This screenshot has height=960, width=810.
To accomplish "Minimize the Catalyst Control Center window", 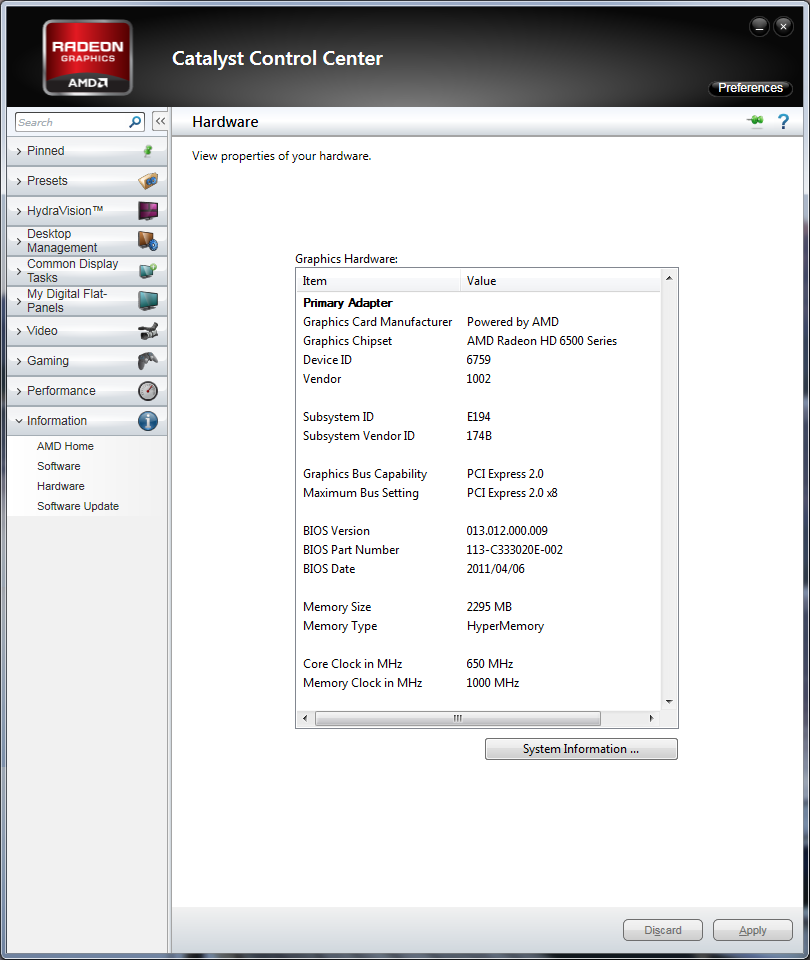I will tap(759, 27).
